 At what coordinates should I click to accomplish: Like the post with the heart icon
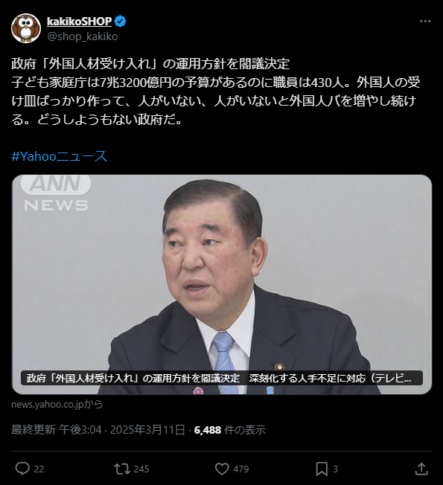coord(222,469)
